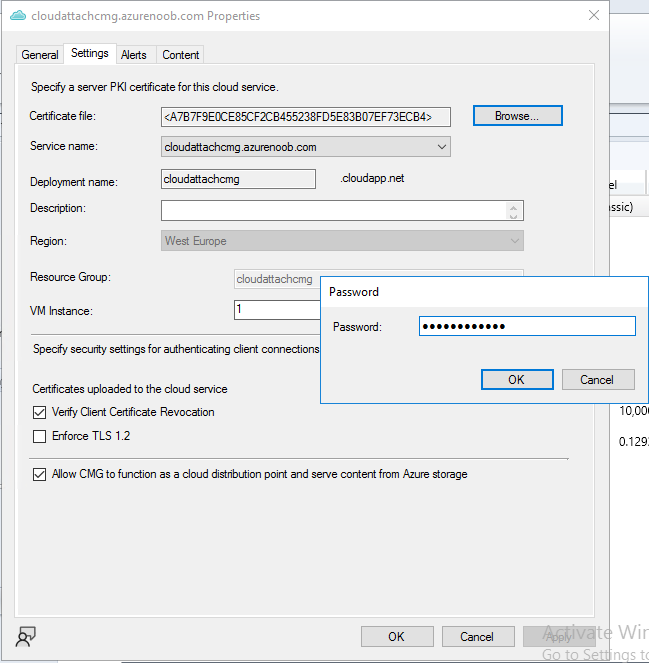Click the Description text box
The height and width of the screenshot is (663, 649).
click(x=342, y=211)
